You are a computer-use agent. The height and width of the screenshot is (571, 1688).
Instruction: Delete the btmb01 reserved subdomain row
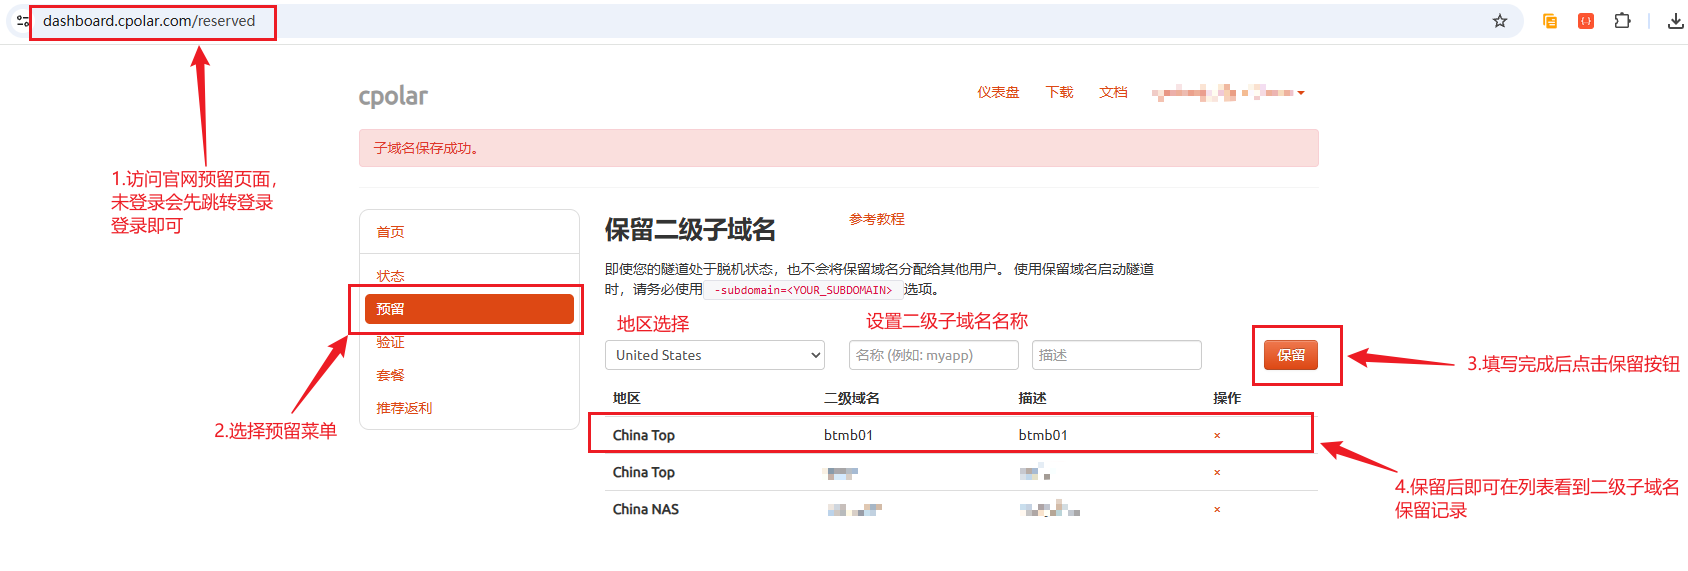point(1217,436)
